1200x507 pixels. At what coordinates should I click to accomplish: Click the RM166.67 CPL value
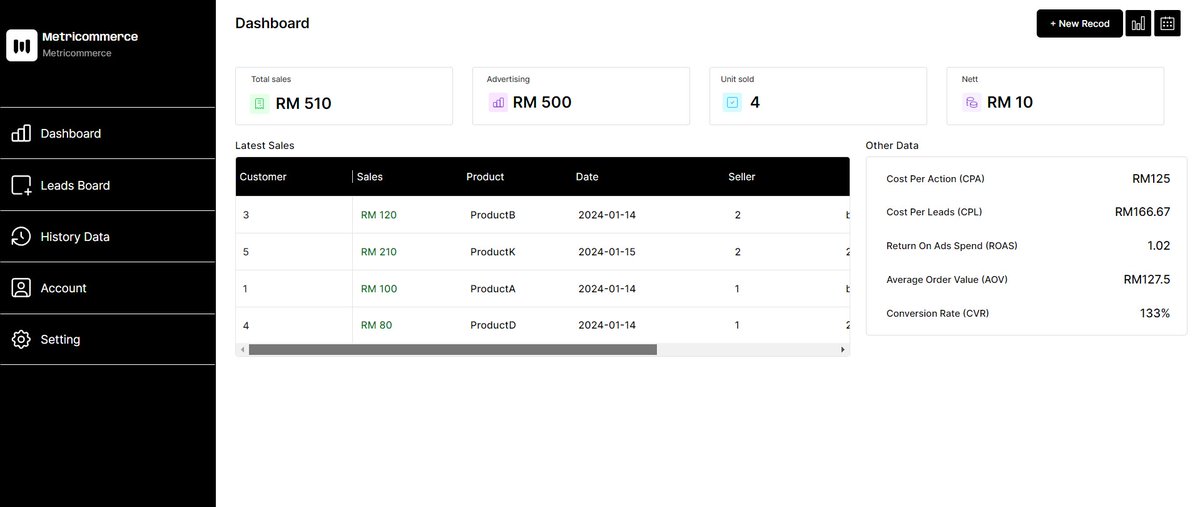coord(1143,212)
